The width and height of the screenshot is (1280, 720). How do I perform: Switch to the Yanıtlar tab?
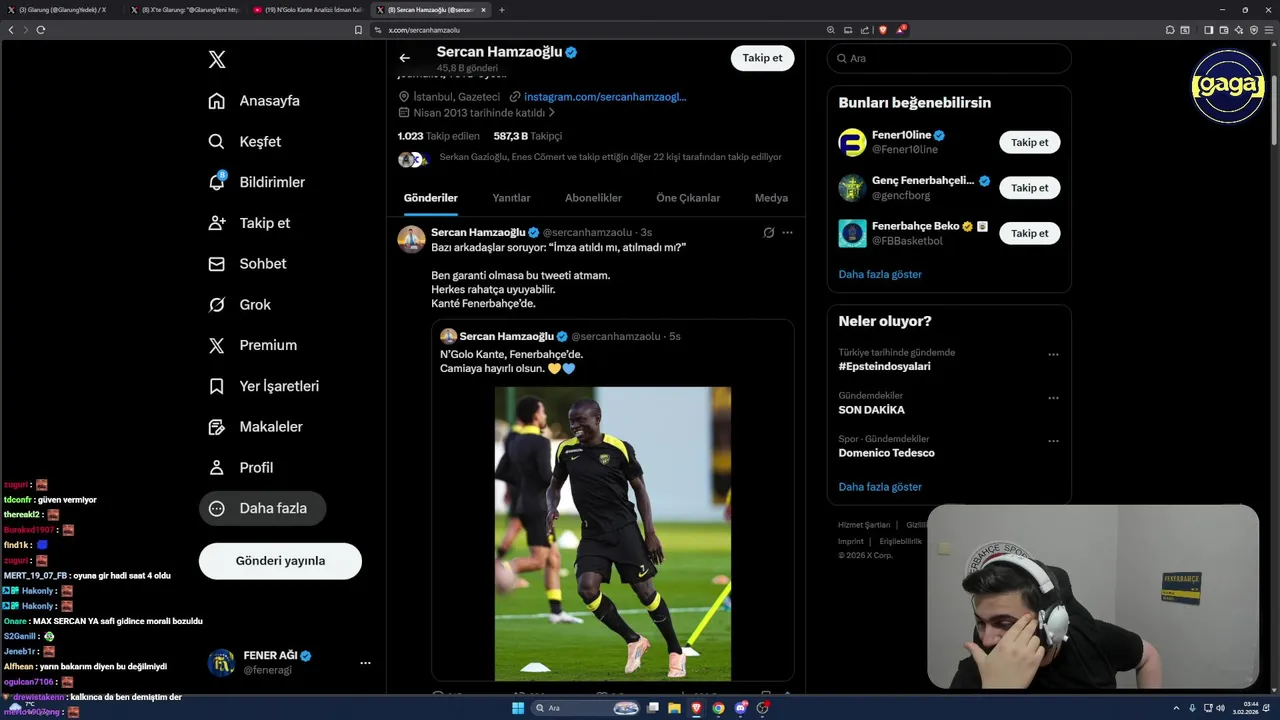[511, 198]
